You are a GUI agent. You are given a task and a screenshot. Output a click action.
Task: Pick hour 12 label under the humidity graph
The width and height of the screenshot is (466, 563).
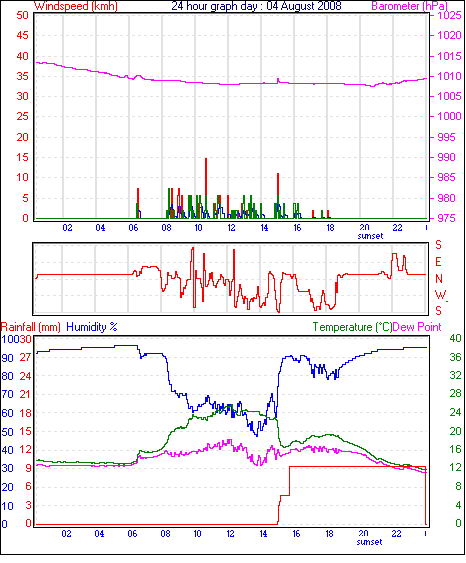tap(230, 534)
